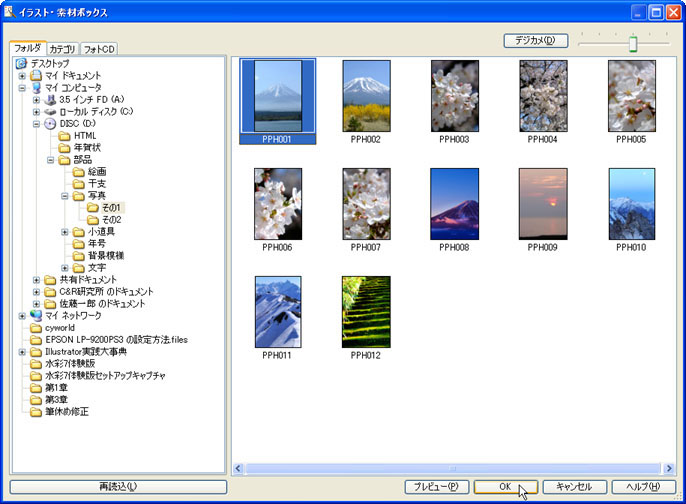Image resolution: width=686 pixels, height=504 pixels.
Task: Click the デジカメ(D) button
Action: coord(535,41)
